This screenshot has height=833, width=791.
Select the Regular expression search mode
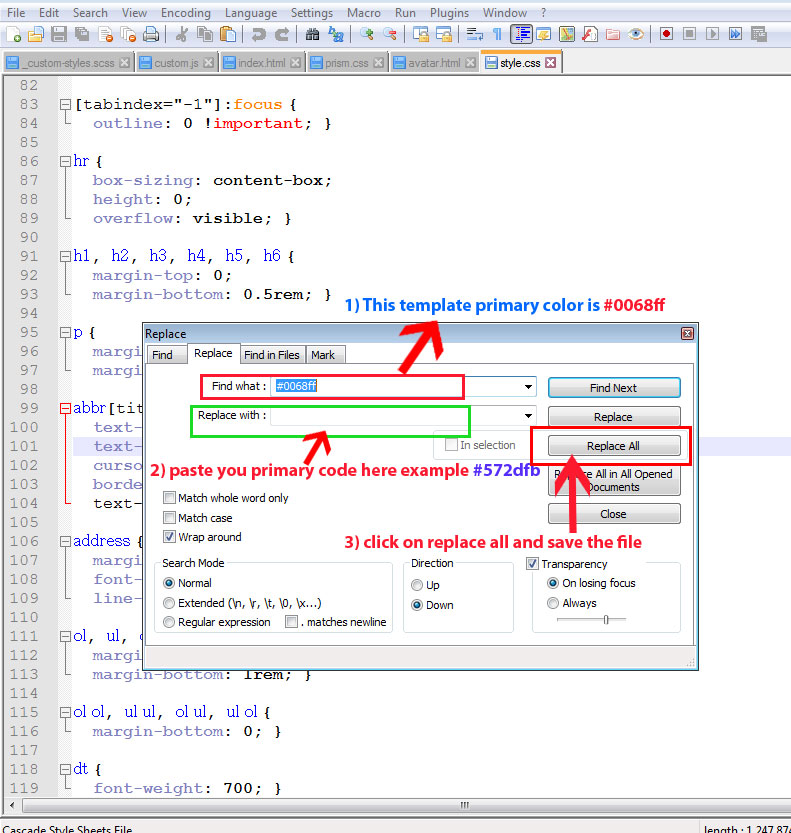pos(169,622)
